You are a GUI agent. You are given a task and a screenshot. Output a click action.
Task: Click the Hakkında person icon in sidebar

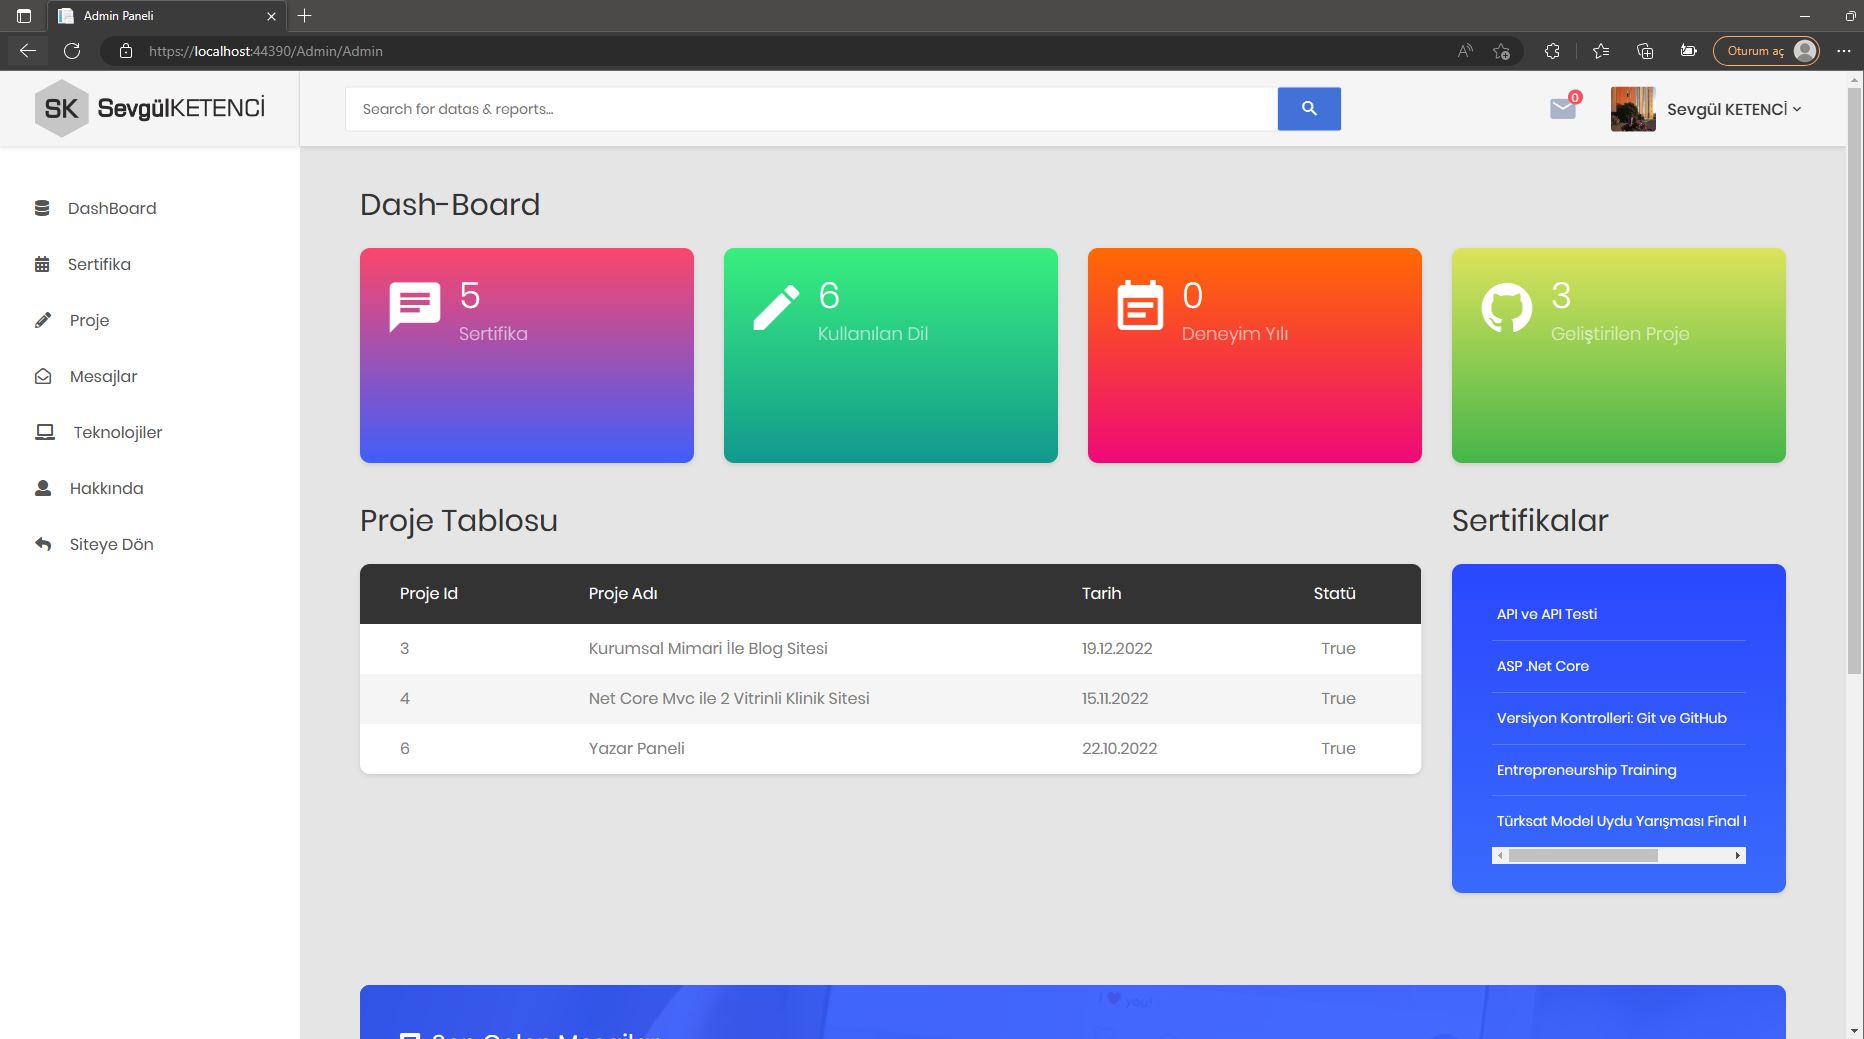pos(43,488)
